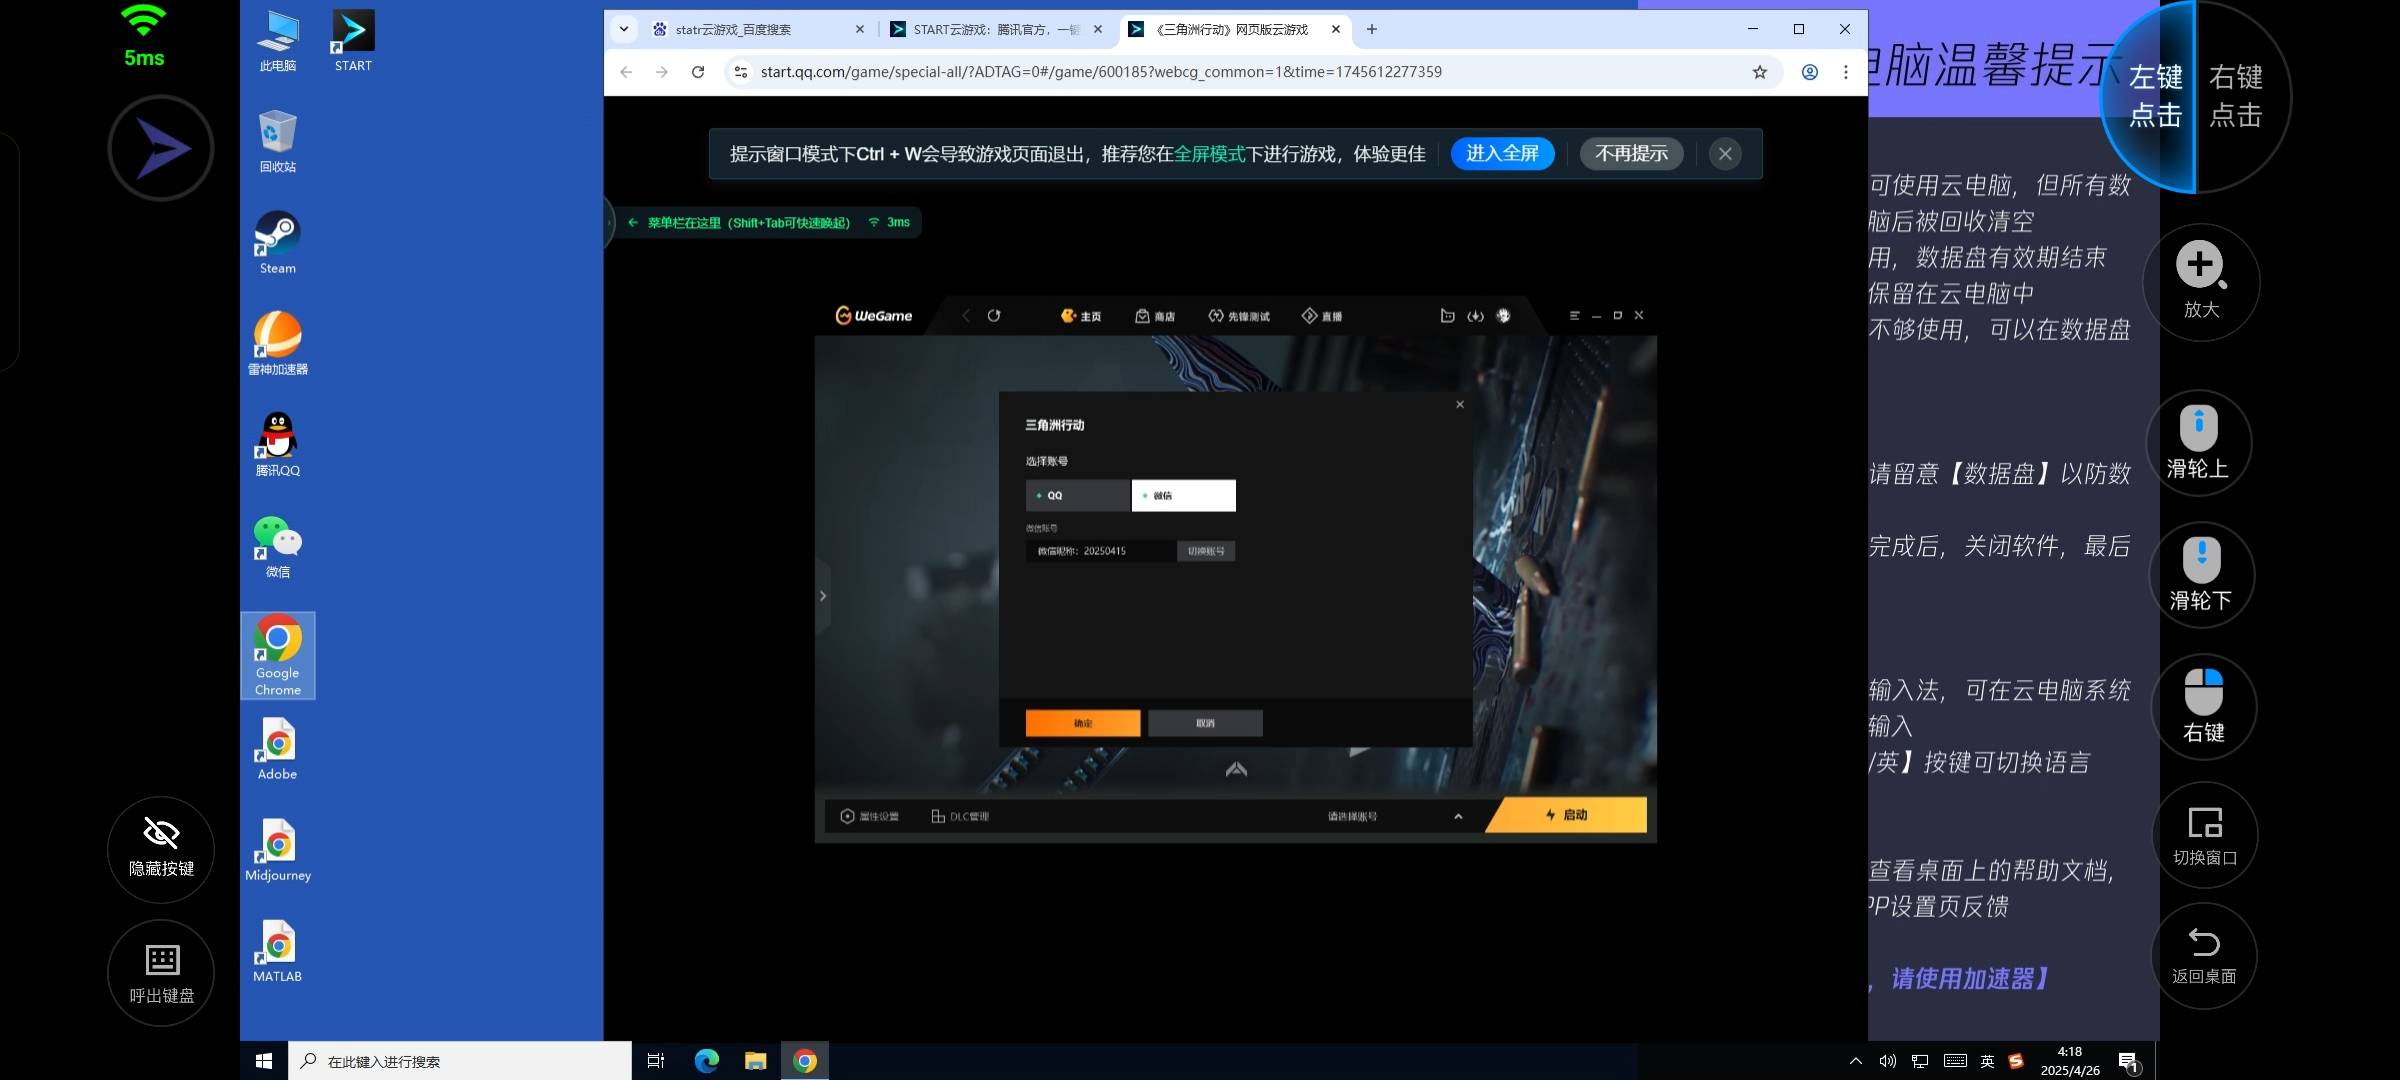This screenshot has height=1080, width=2400.
Task: Open a new Chrome tab
Action: tap(1372, 29)
